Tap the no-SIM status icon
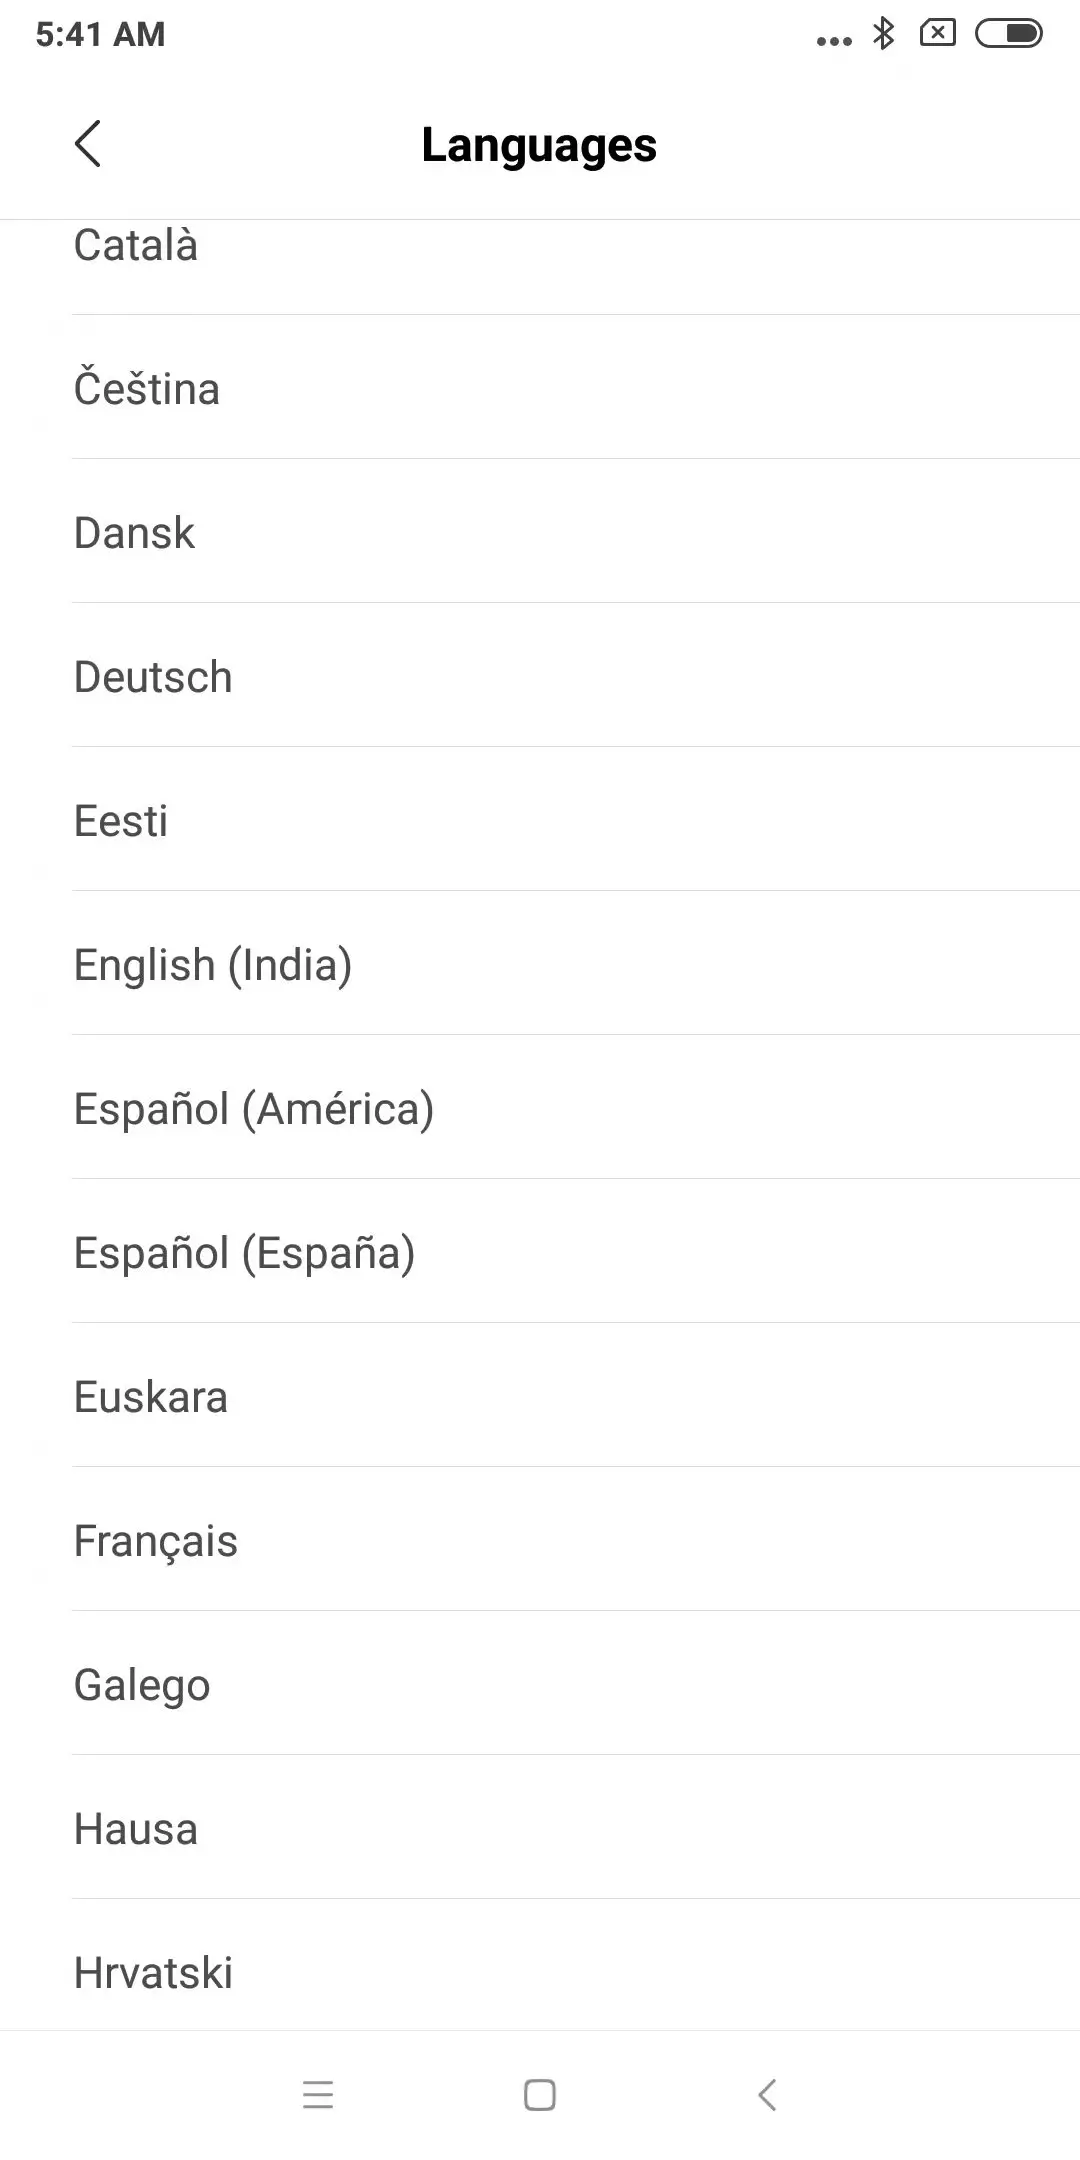Image resolution: width=1080 pixels, height=2160 pixels. pyautogui.click(x=937, y=34)
